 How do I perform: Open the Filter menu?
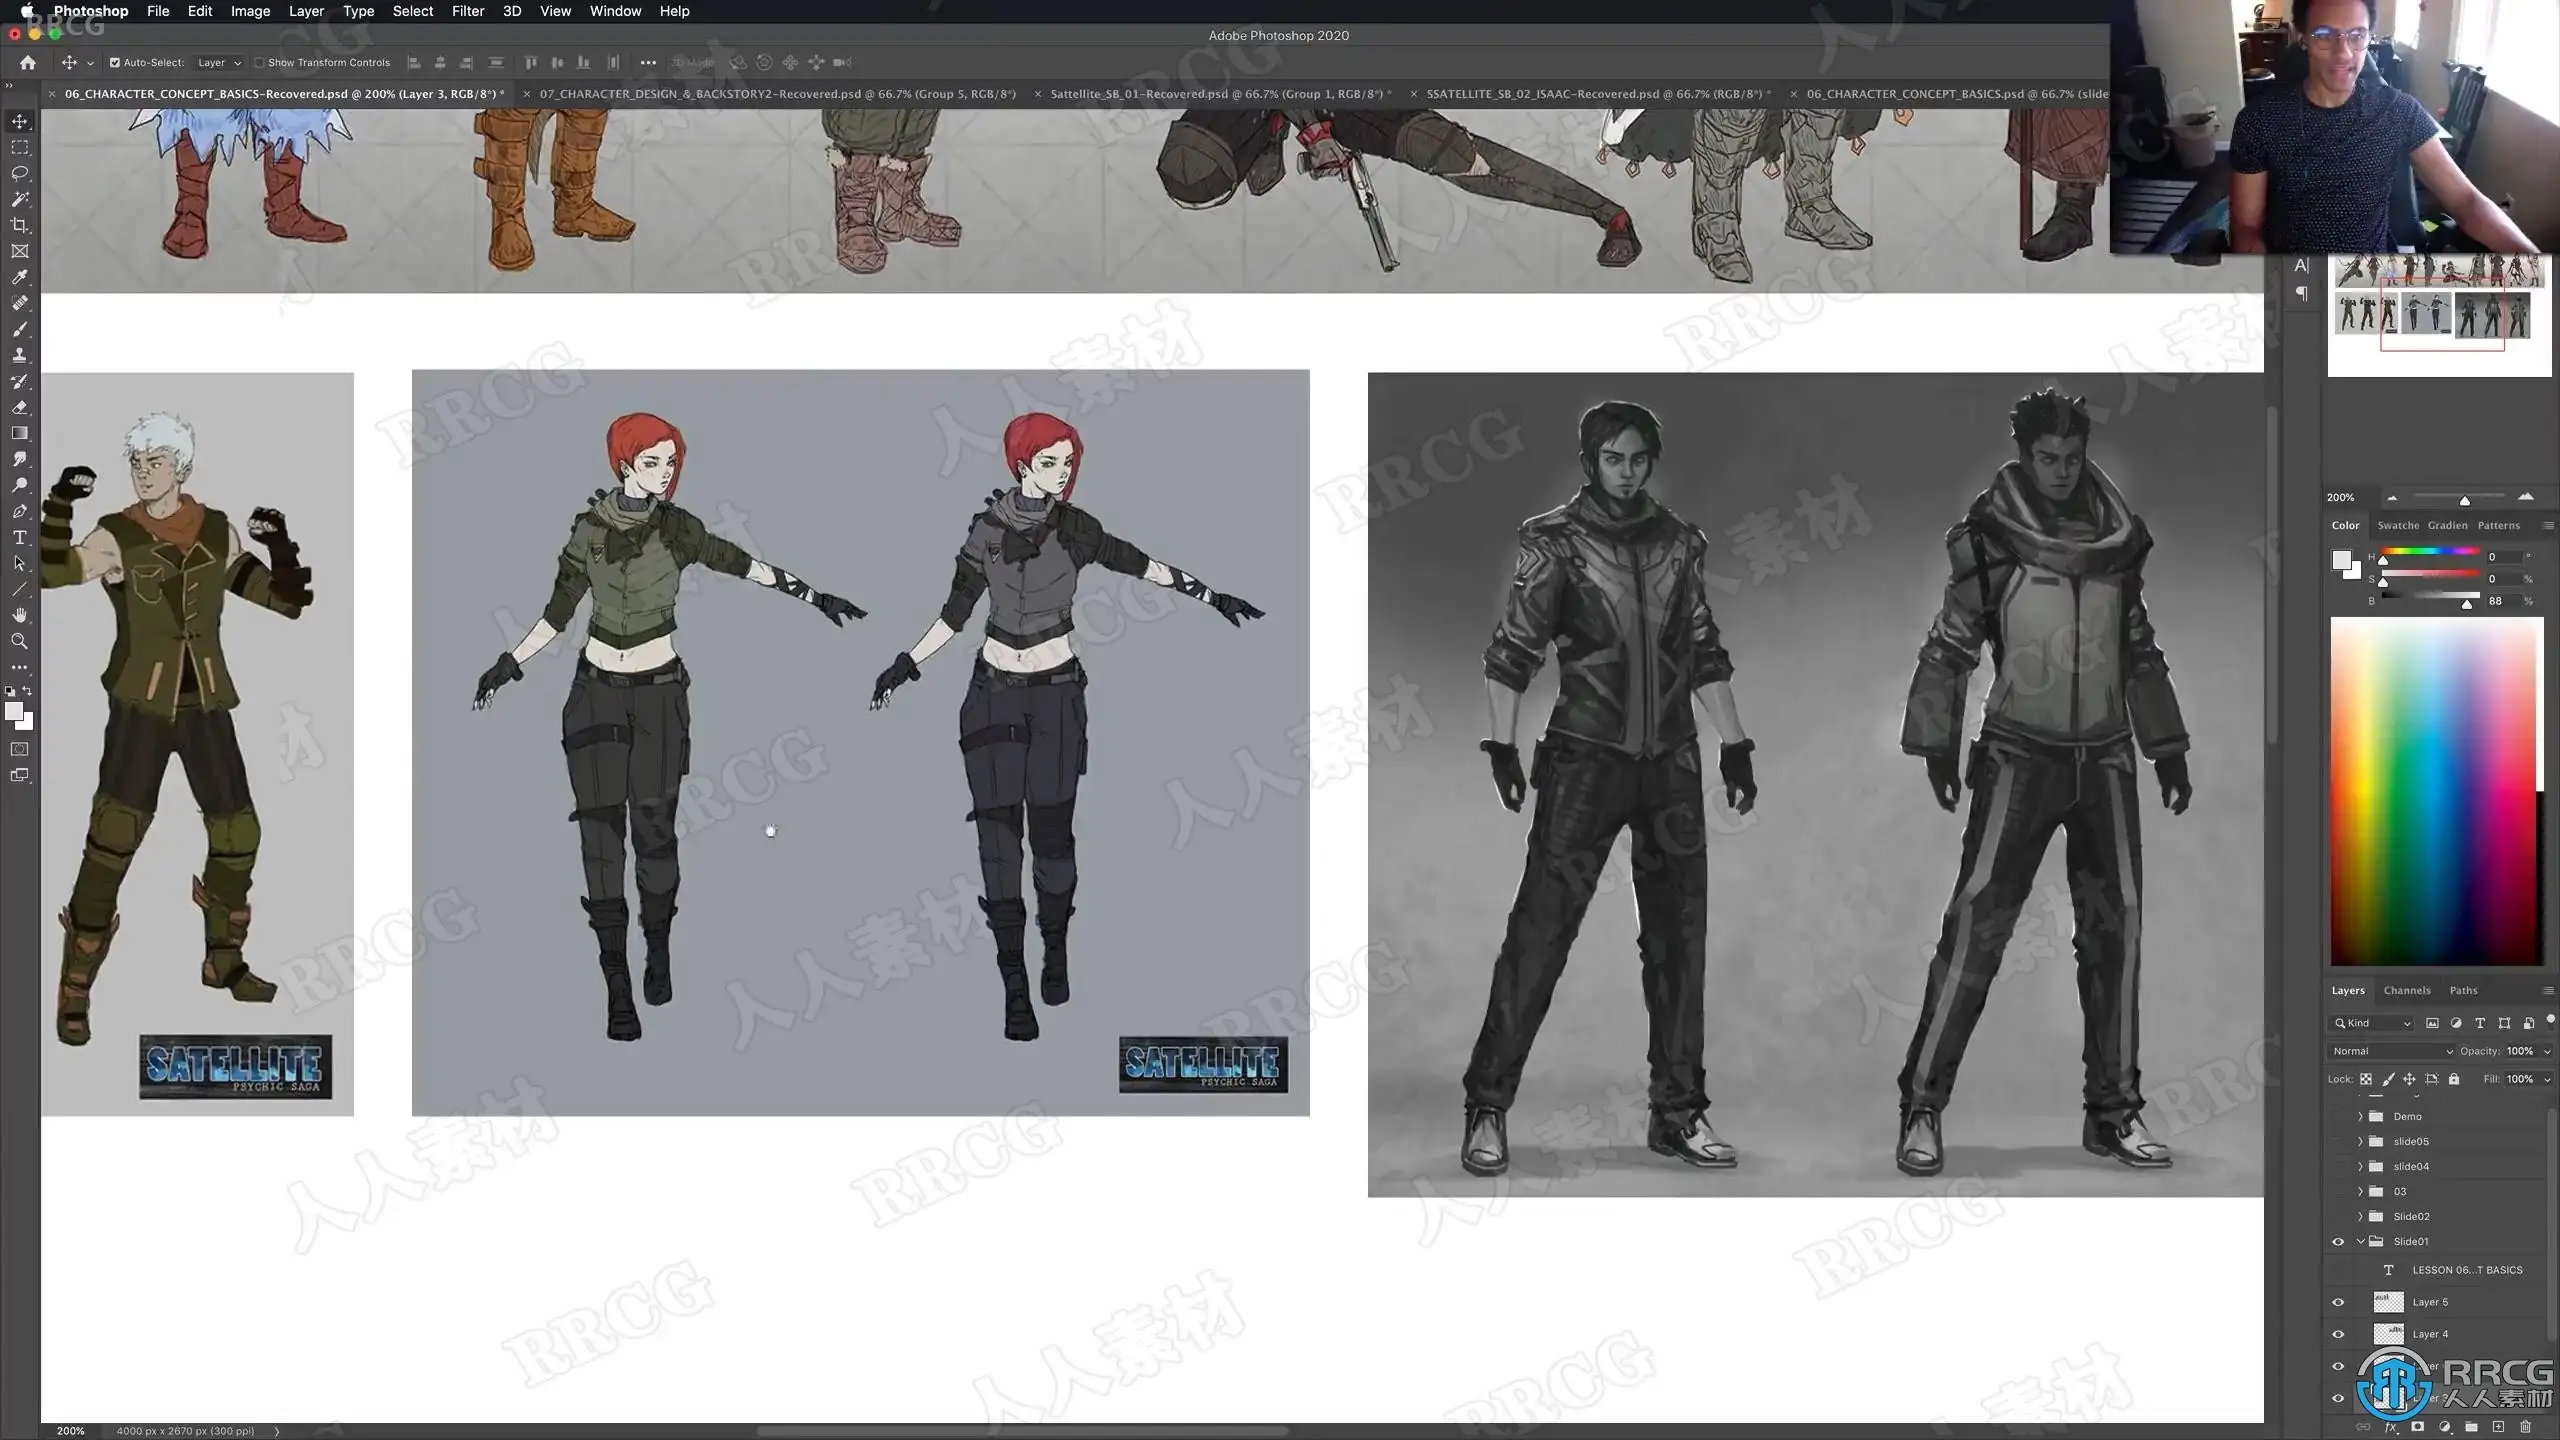tap(467, 11)
